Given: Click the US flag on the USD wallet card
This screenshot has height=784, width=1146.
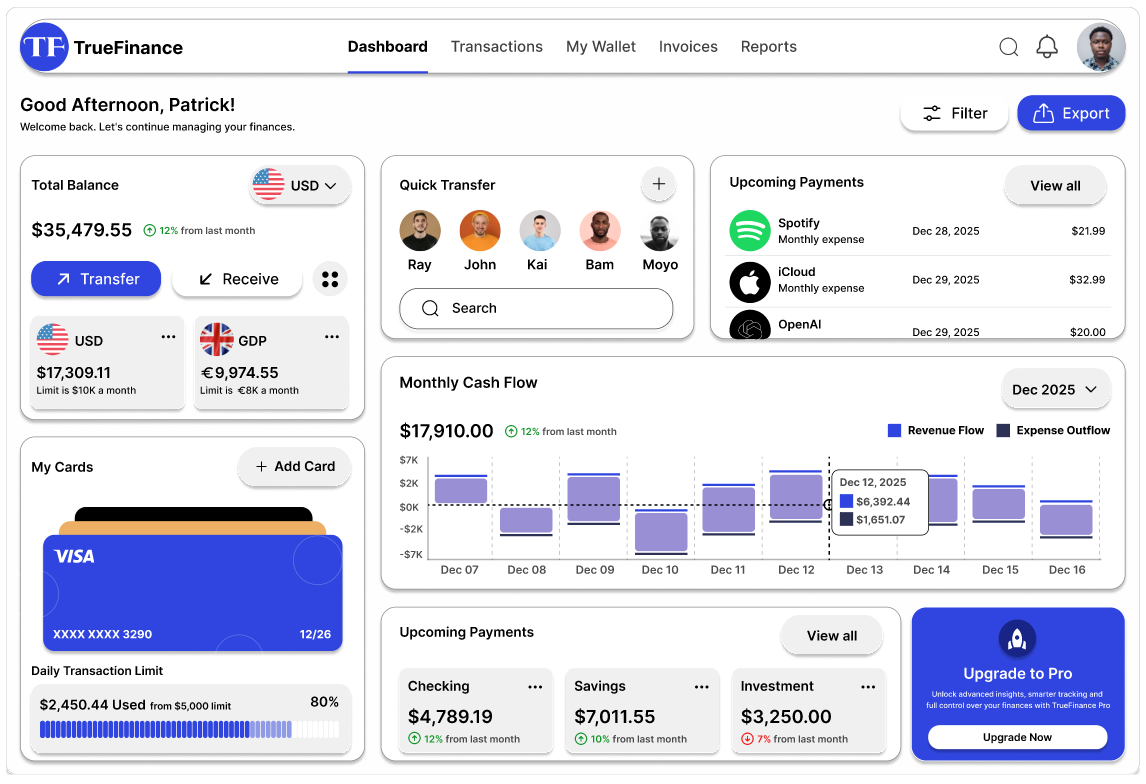Looking at the screenshot, I should [x=53, y=339].
